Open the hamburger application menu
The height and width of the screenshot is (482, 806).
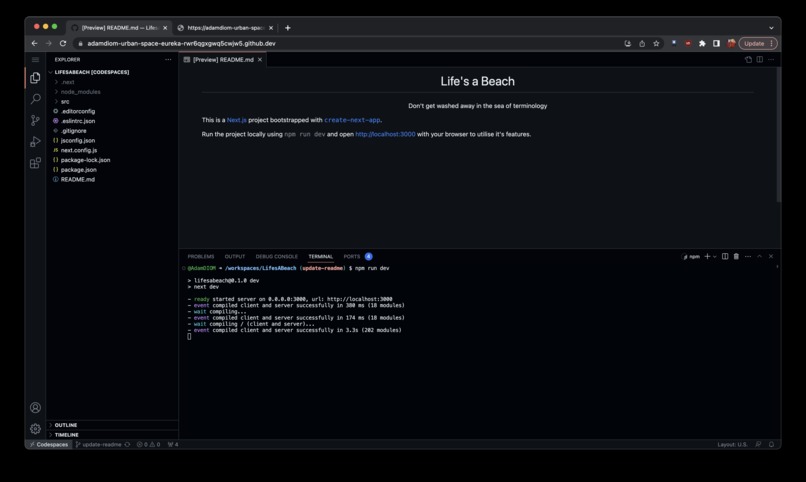35,60
